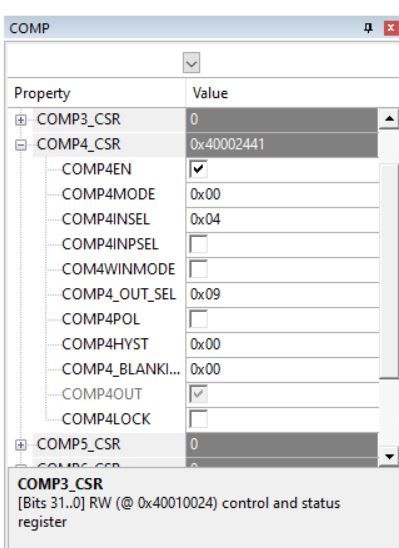Pin the COMP panel with pushpin icon
The width and height of the screenshot is (399, 548).
point(368,28)
